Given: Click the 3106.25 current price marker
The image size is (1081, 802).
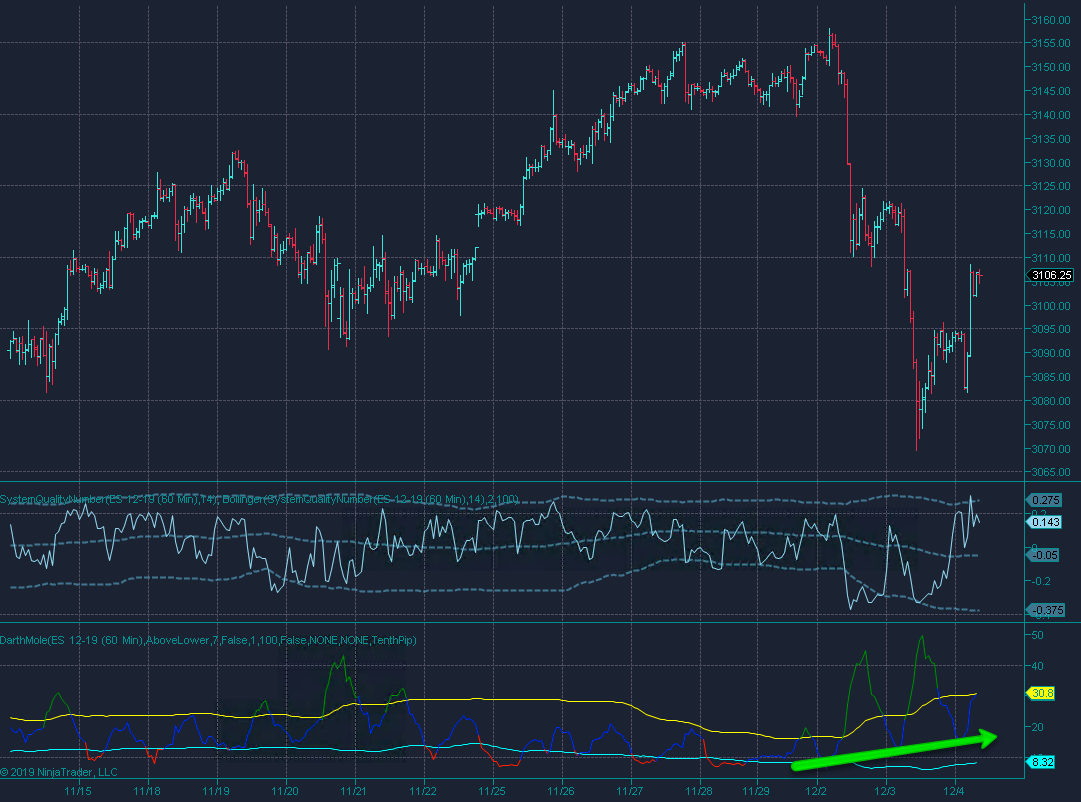Looking at the screenshot, I should click(1051, 275).
